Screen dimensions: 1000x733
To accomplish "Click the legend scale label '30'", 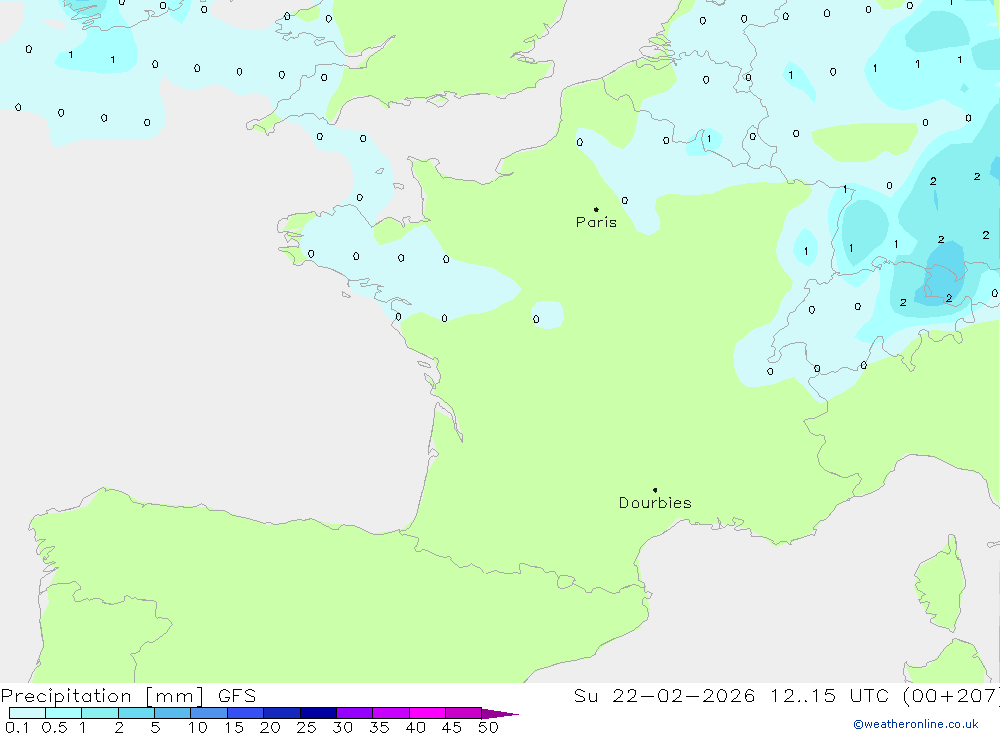I will coord(342,727).
